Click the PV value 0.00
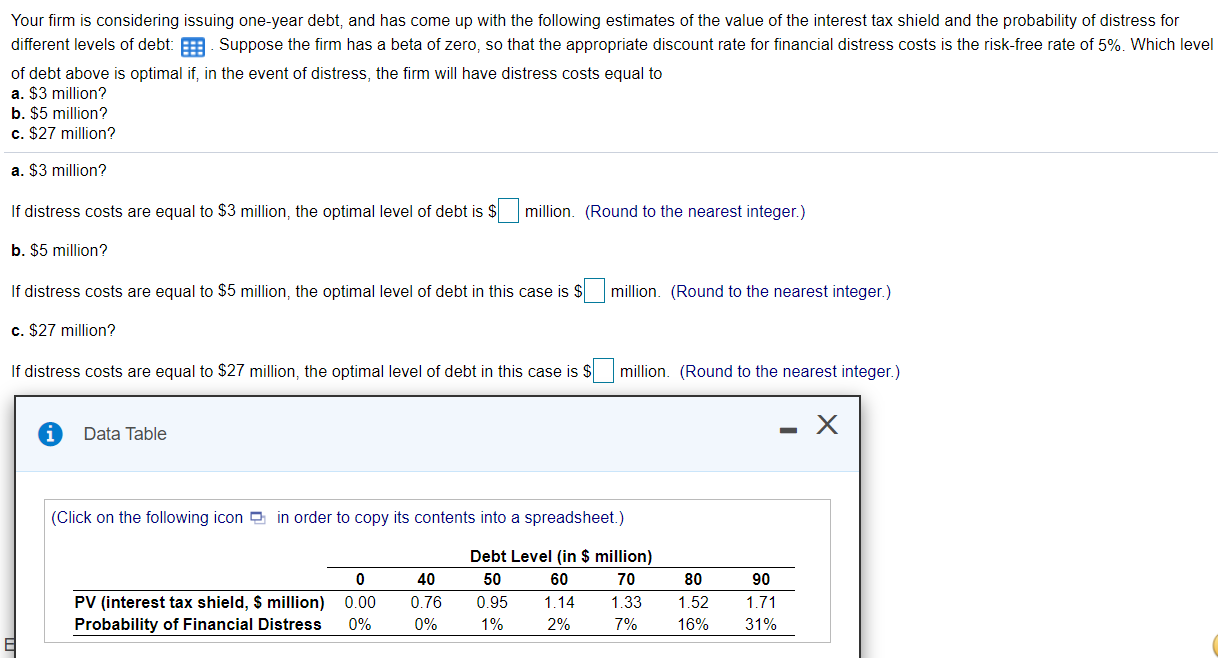Viewport: 1218px width, 658px height. tap(360, 602)
